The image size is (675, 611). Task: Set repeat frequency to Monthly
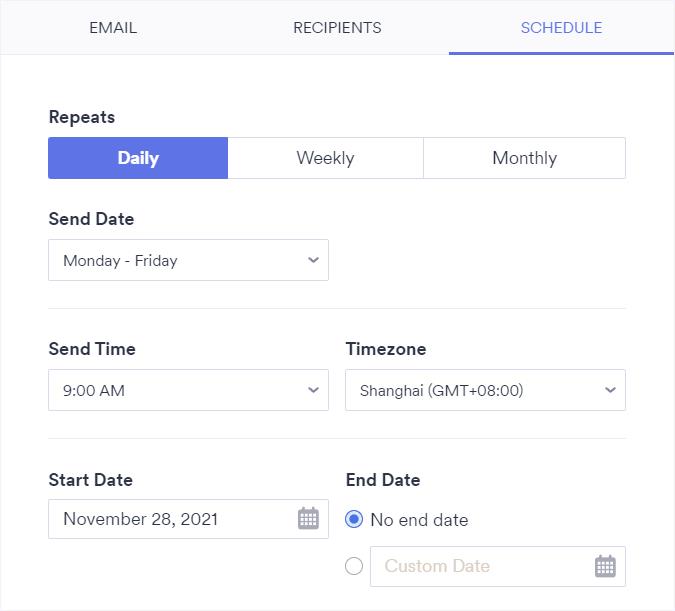(524, 158)
